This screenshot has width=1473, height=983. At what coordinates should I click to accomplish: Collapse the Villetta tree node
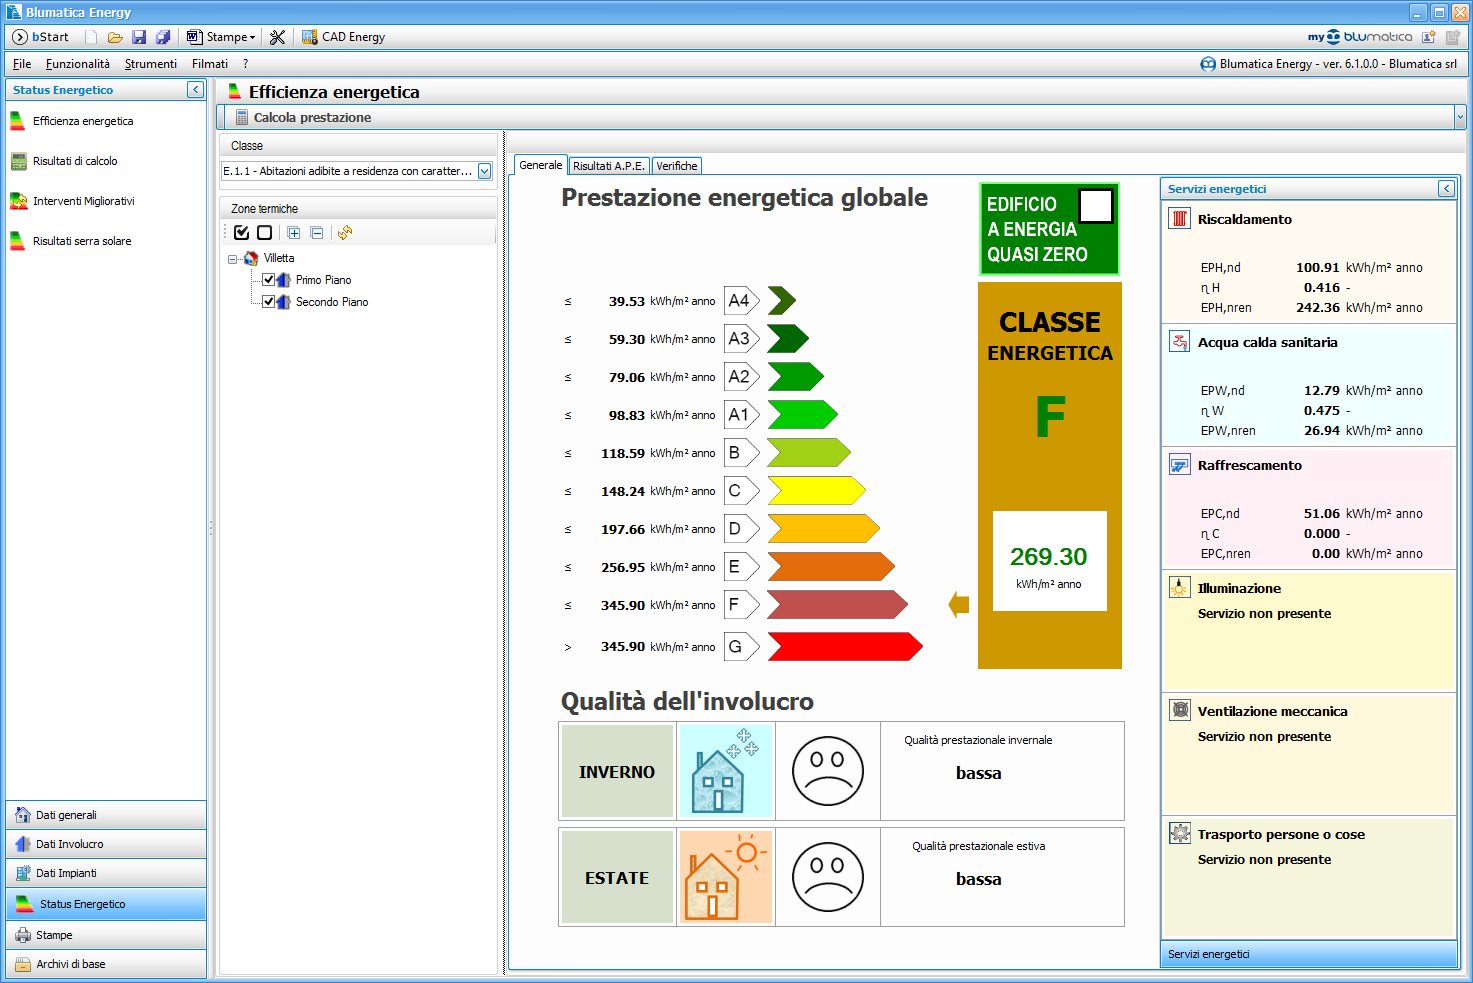point(233,259)
